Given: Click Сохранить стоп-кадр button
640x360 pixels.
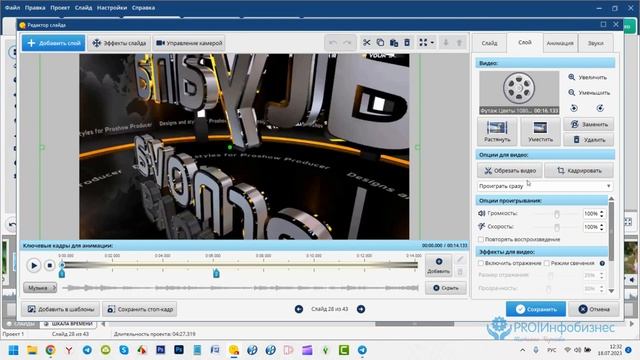Looking at the screenshot, I should (x=140, y=309).
